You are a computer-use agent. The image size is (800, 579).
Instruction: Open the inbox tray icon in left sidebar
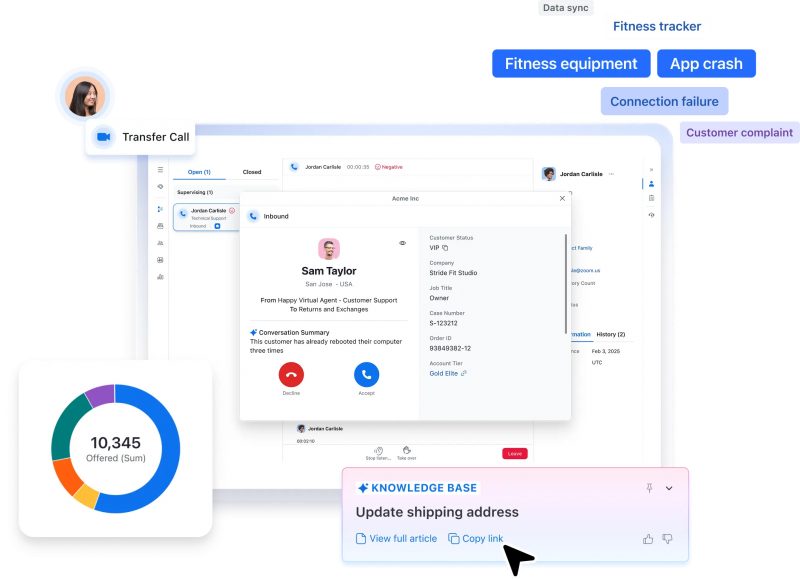(x=160, y=226)
